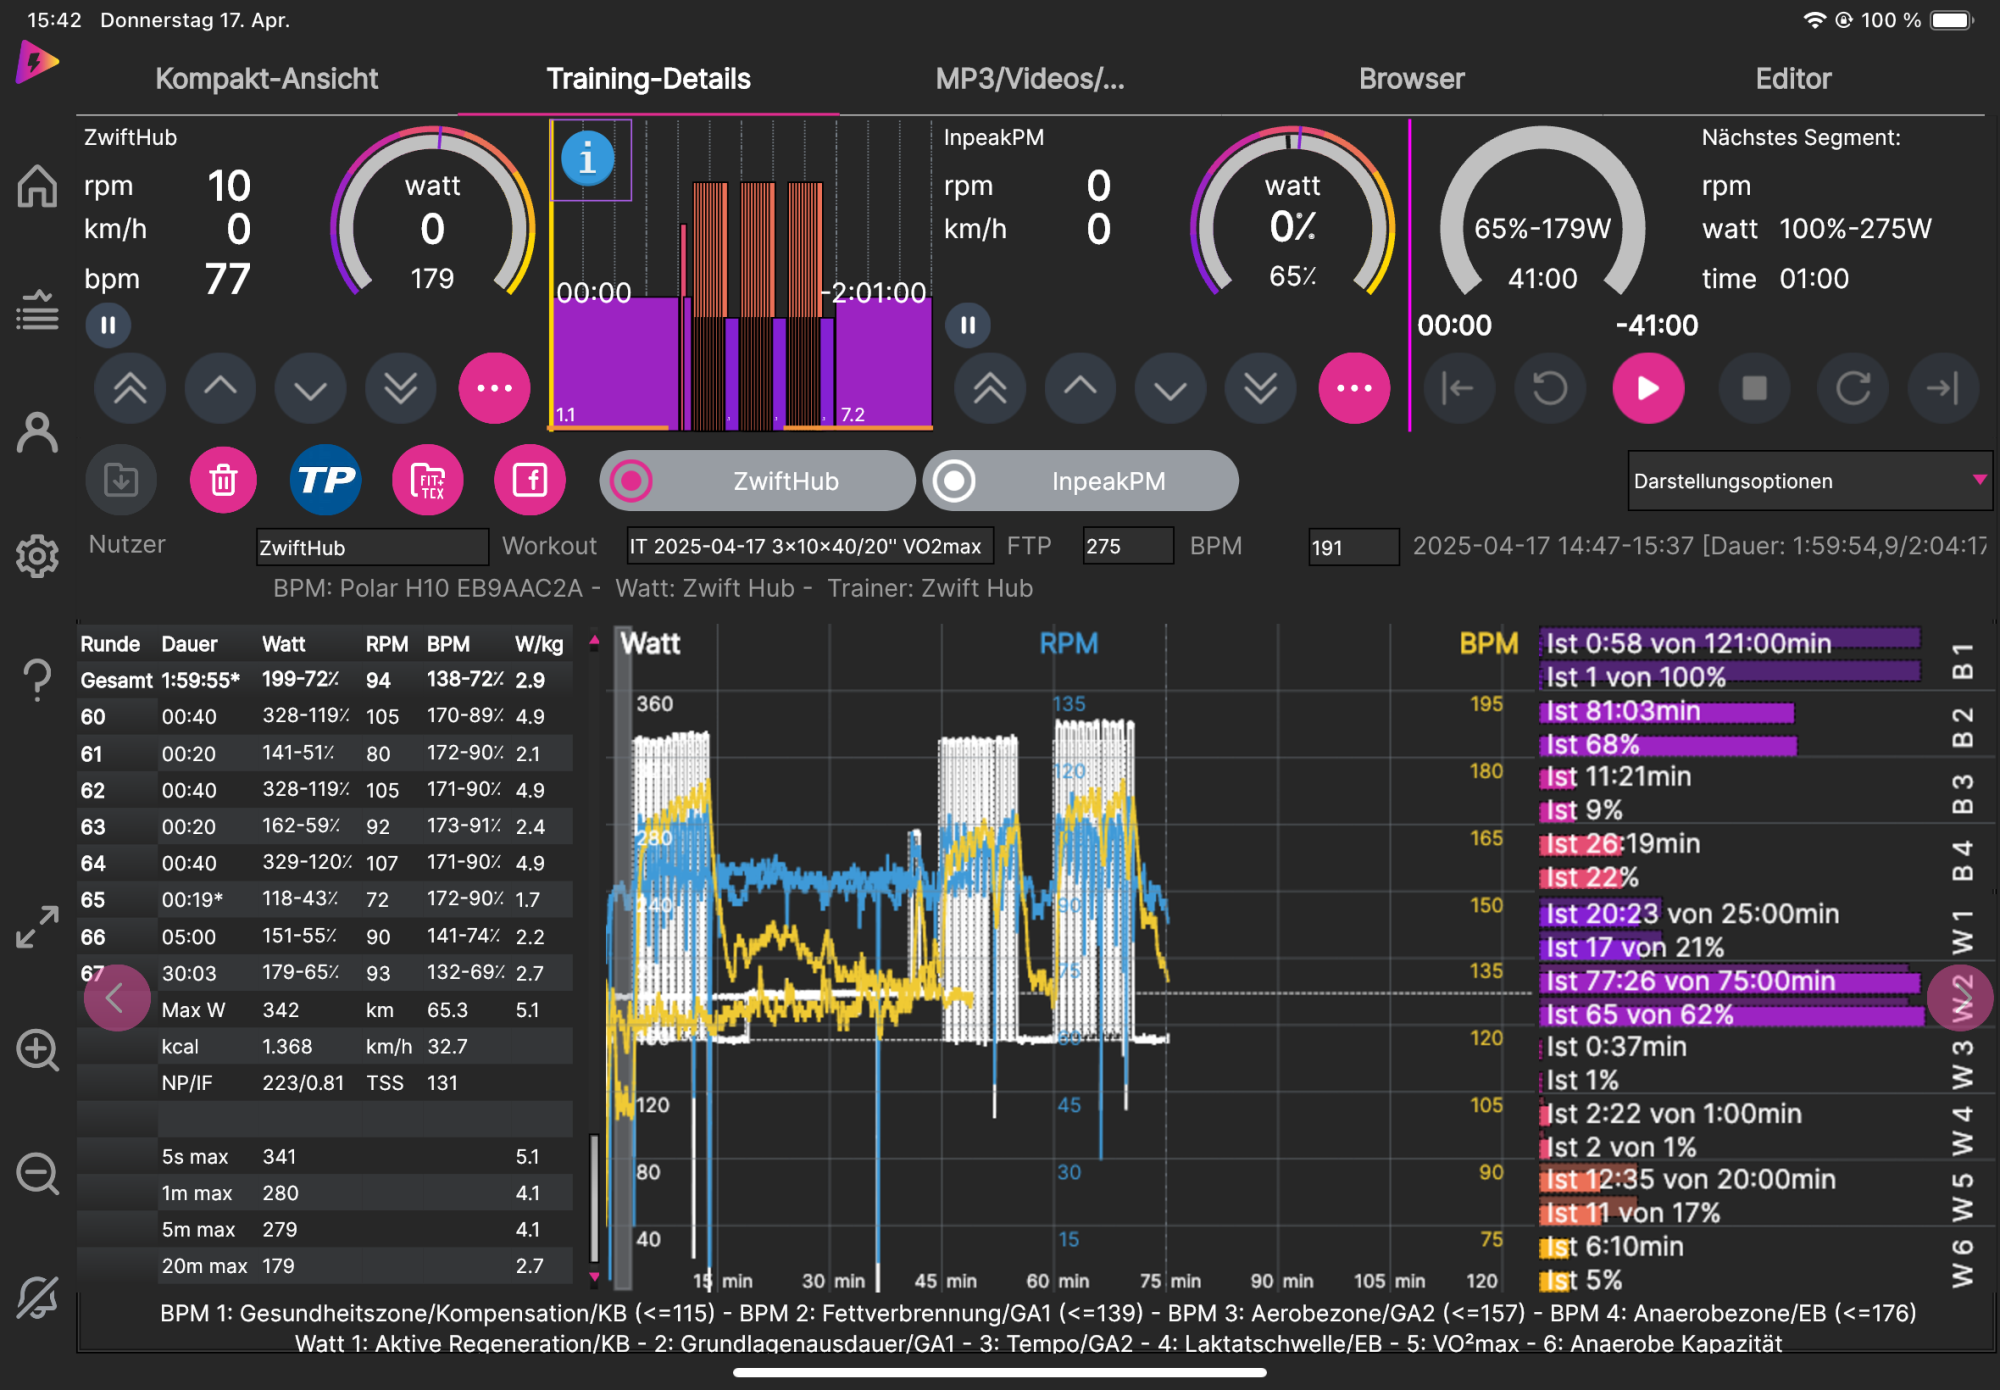Screen dimensions: 2000x1390
Task: Increase InpeakPM power by large step
Action: click(990, 388)
